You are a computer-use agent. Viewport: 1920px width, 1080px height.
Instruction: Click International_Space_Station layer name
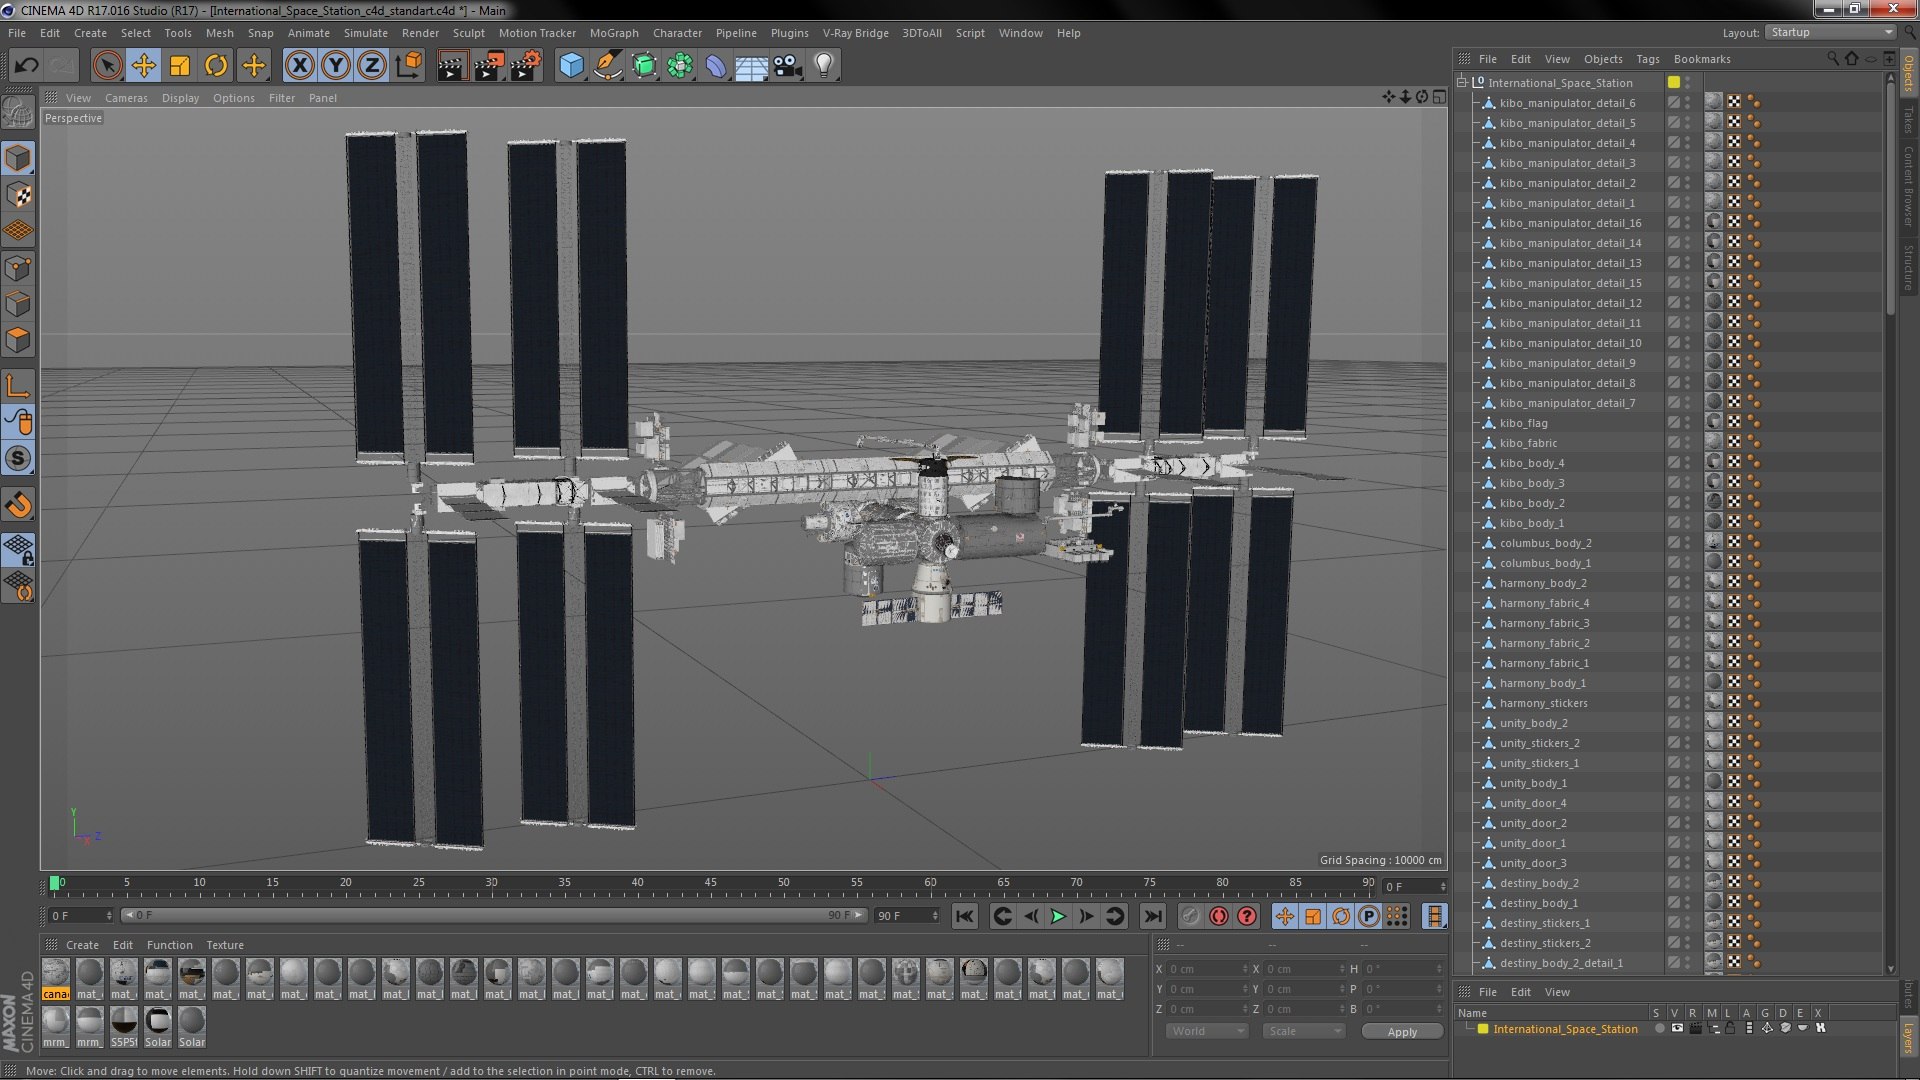coord(1565,1029)
